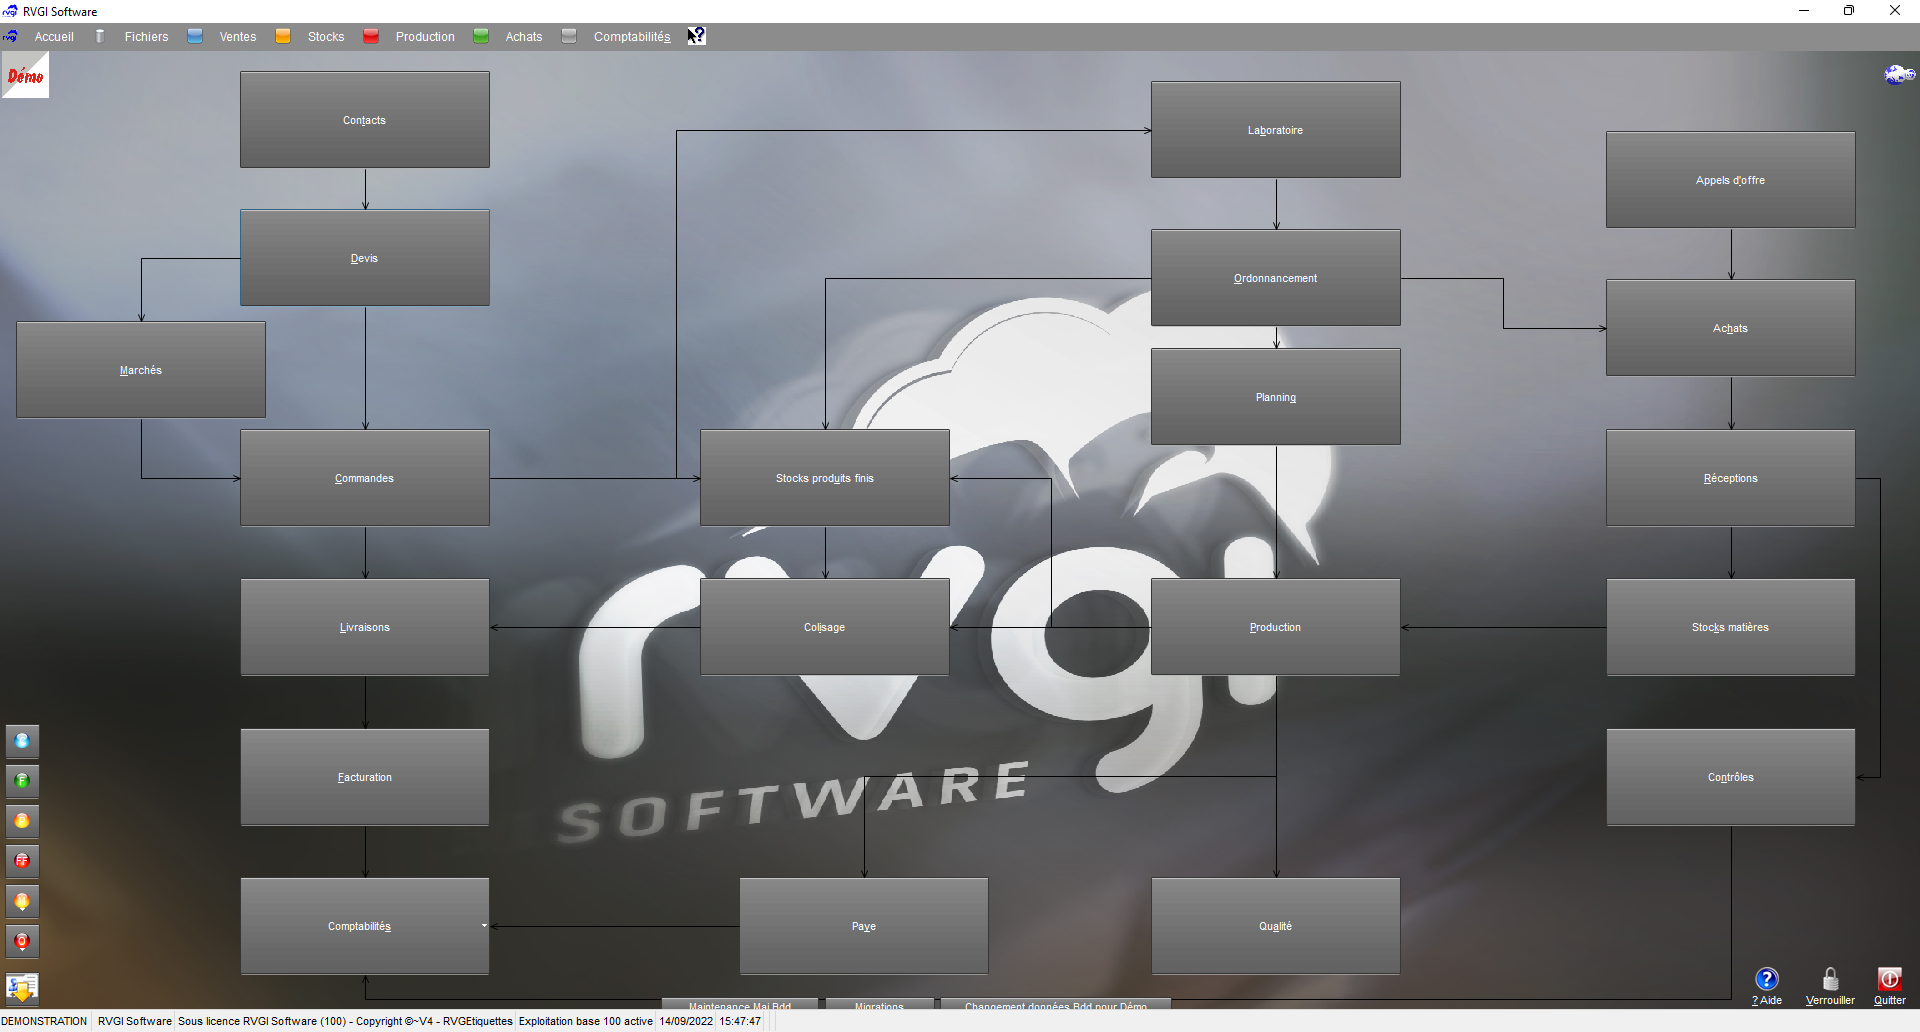Open the orange M sidebar dropdown button
The image size is (1920, 1032).
[22, 901]
